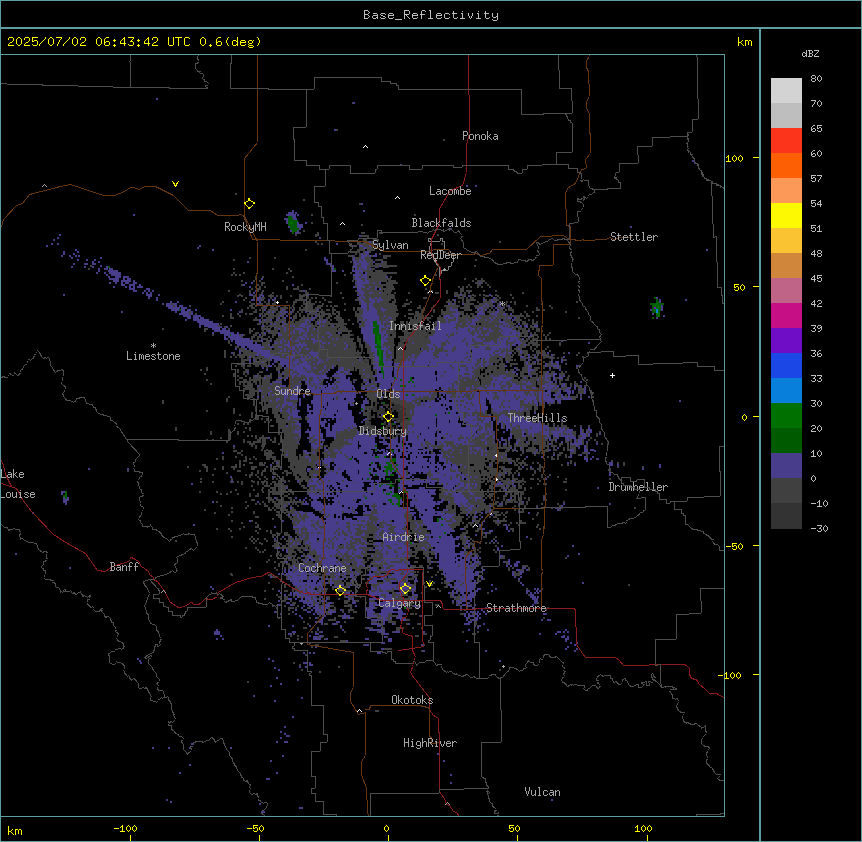
Task: Click the green radar echo east of RockyMH
Action: [293, 223]
